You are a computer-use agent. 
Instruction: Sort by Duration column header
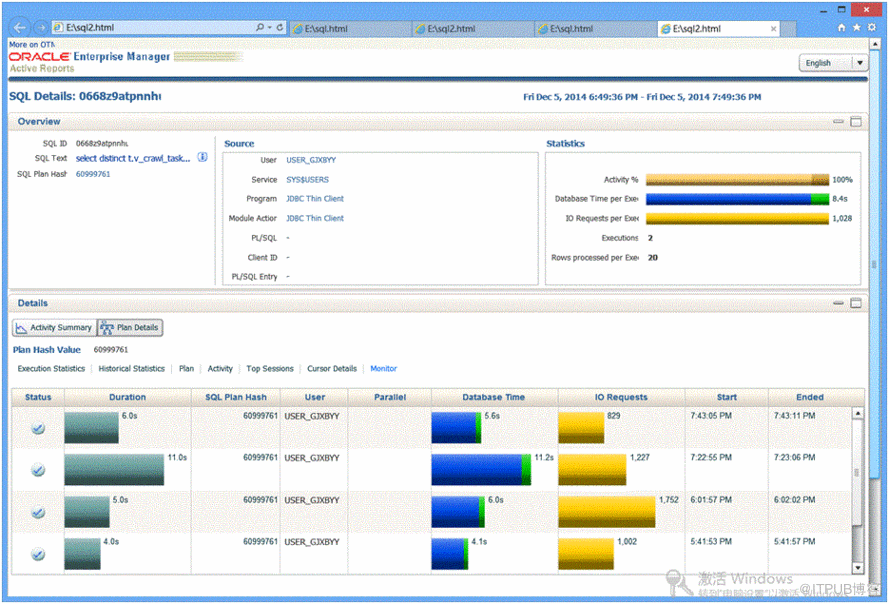[128, 397]
